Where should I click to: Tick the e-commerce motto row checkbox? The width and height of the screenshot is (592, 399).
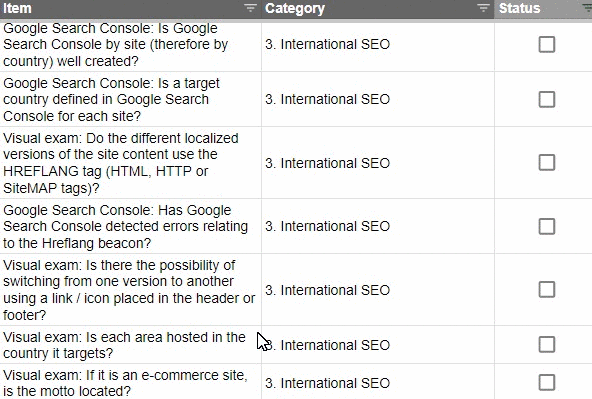(x=546, y=382)
